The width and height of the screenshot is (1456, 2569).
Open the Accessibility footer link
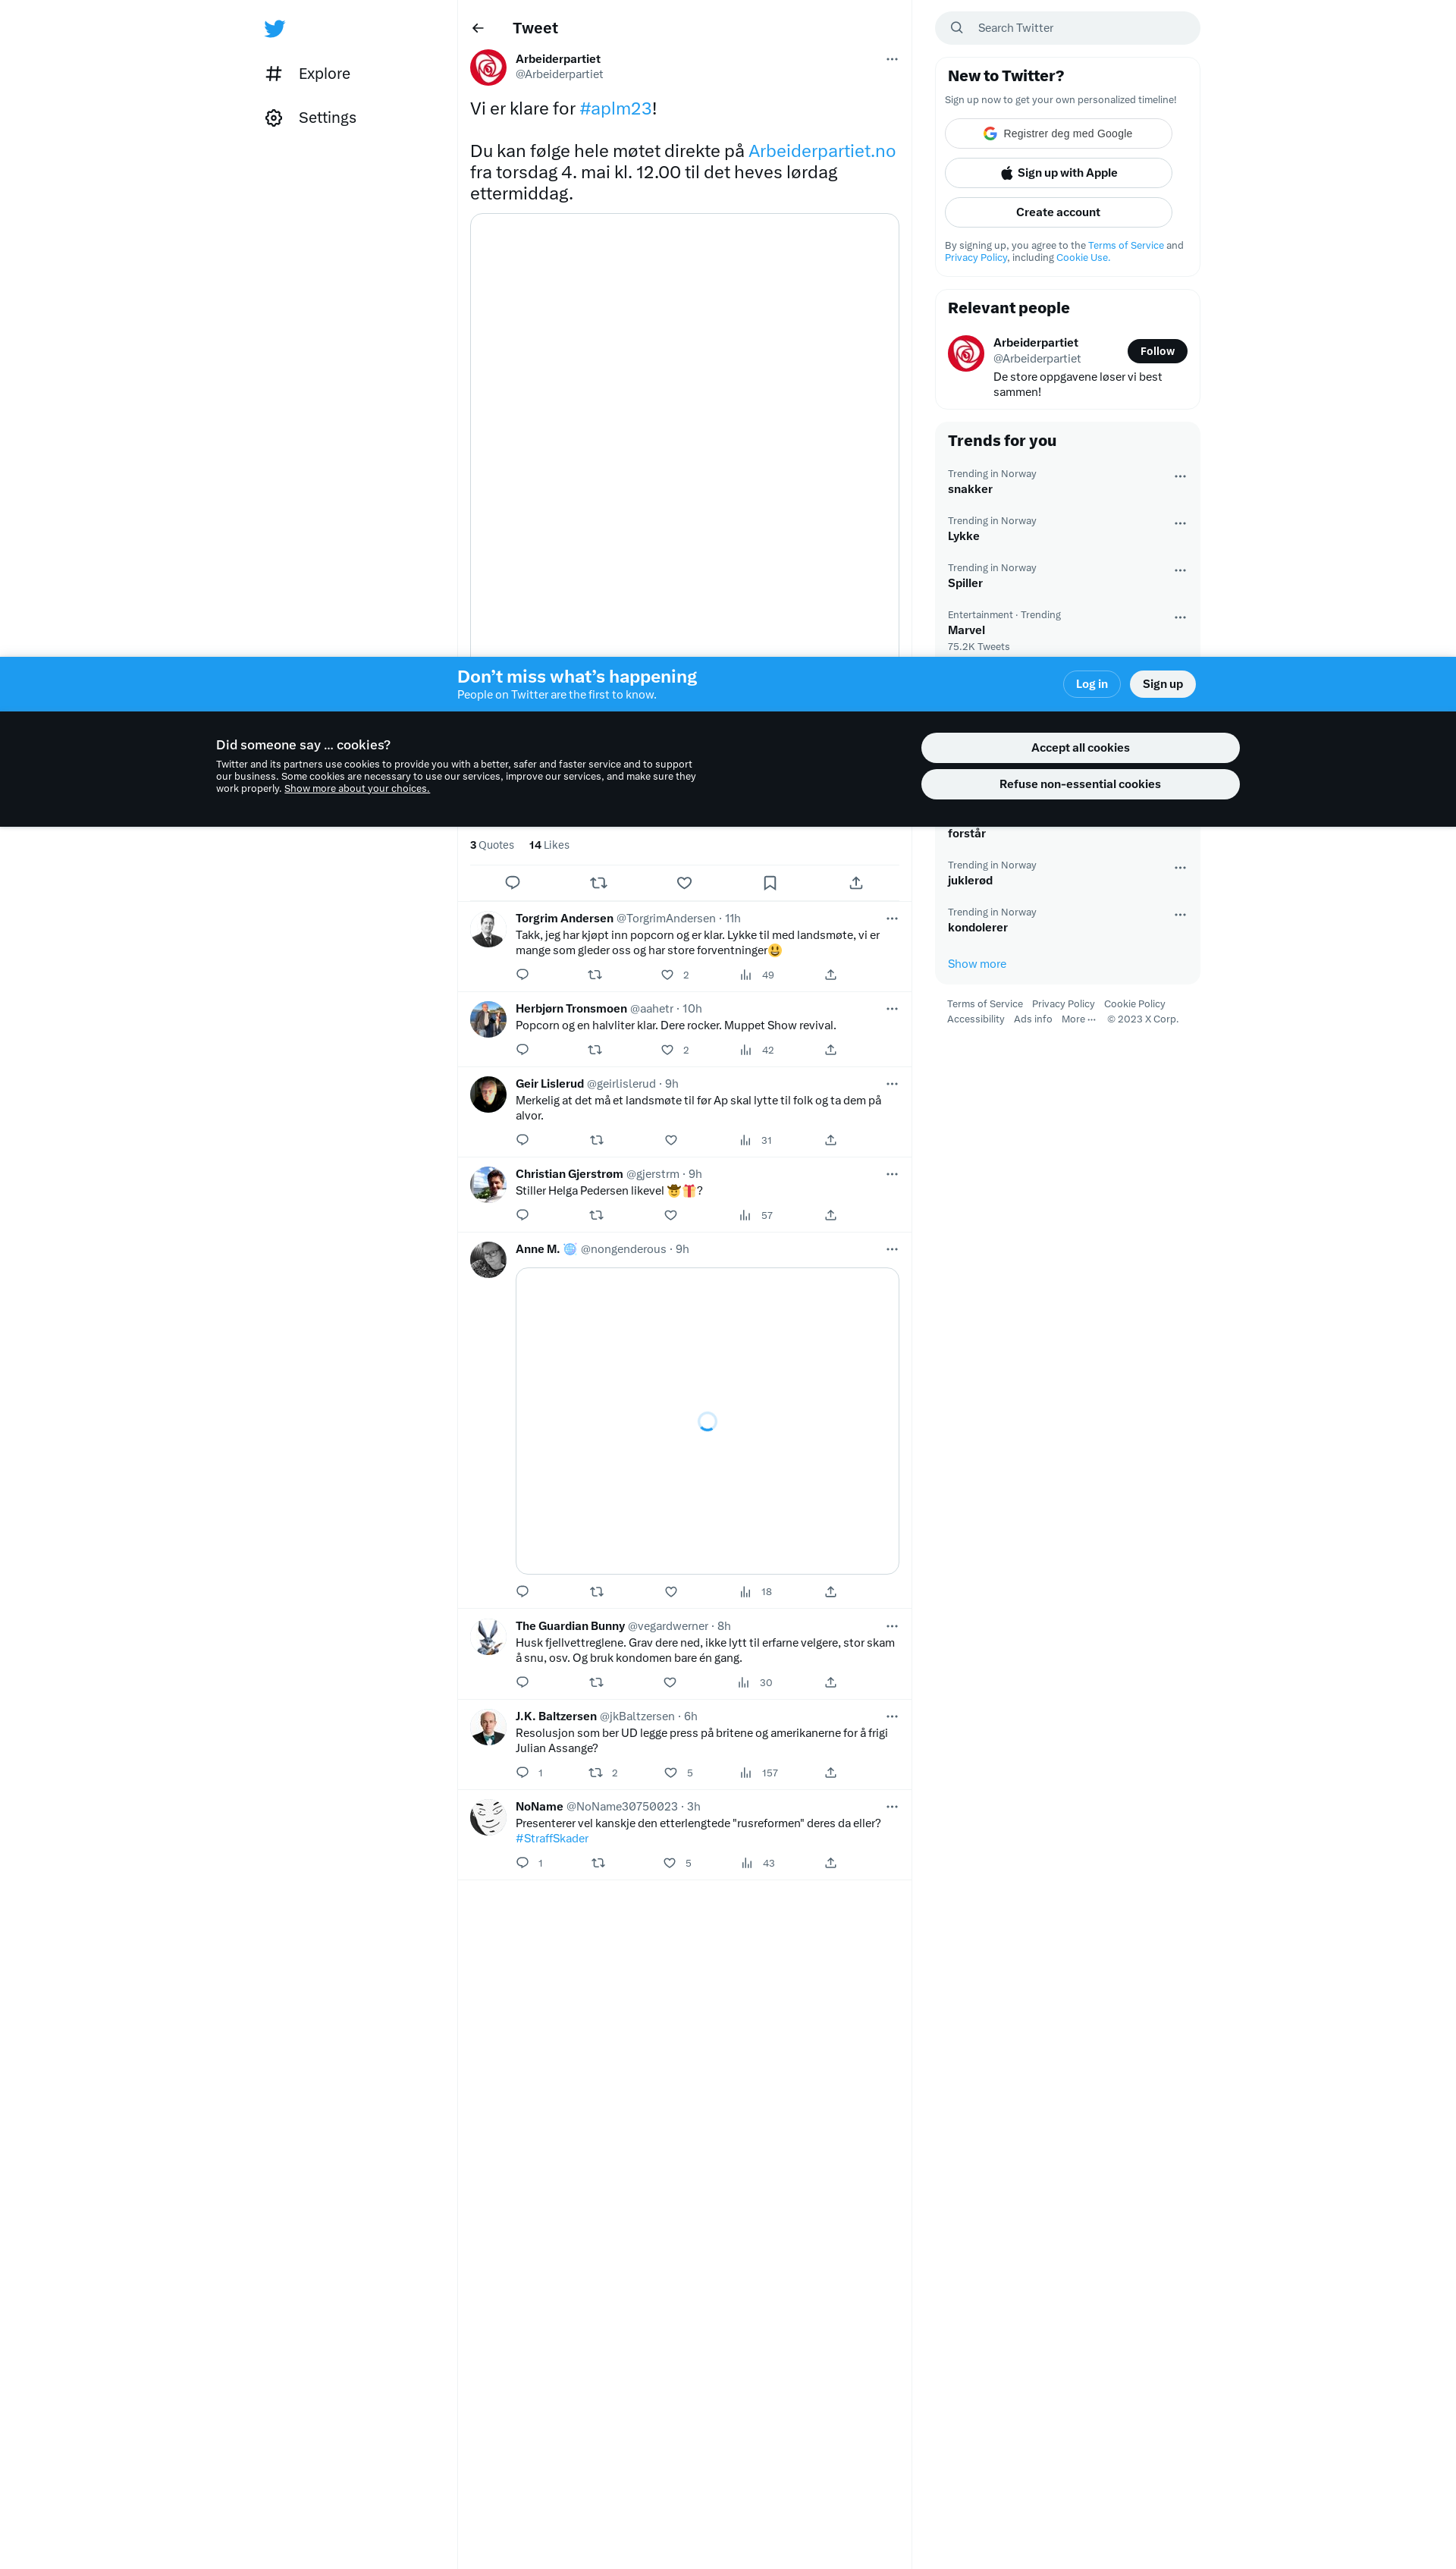point(975,1019)
